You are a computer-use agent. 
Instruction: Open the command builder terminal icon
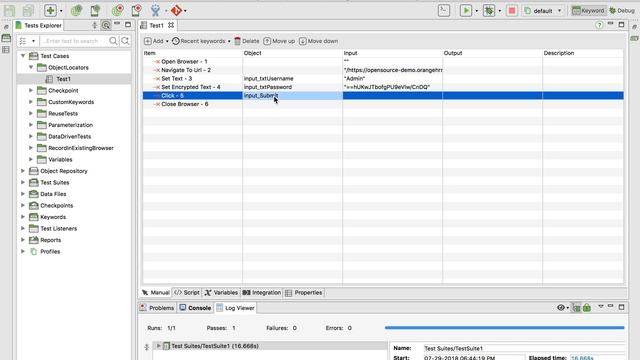[x=444, y=11]
